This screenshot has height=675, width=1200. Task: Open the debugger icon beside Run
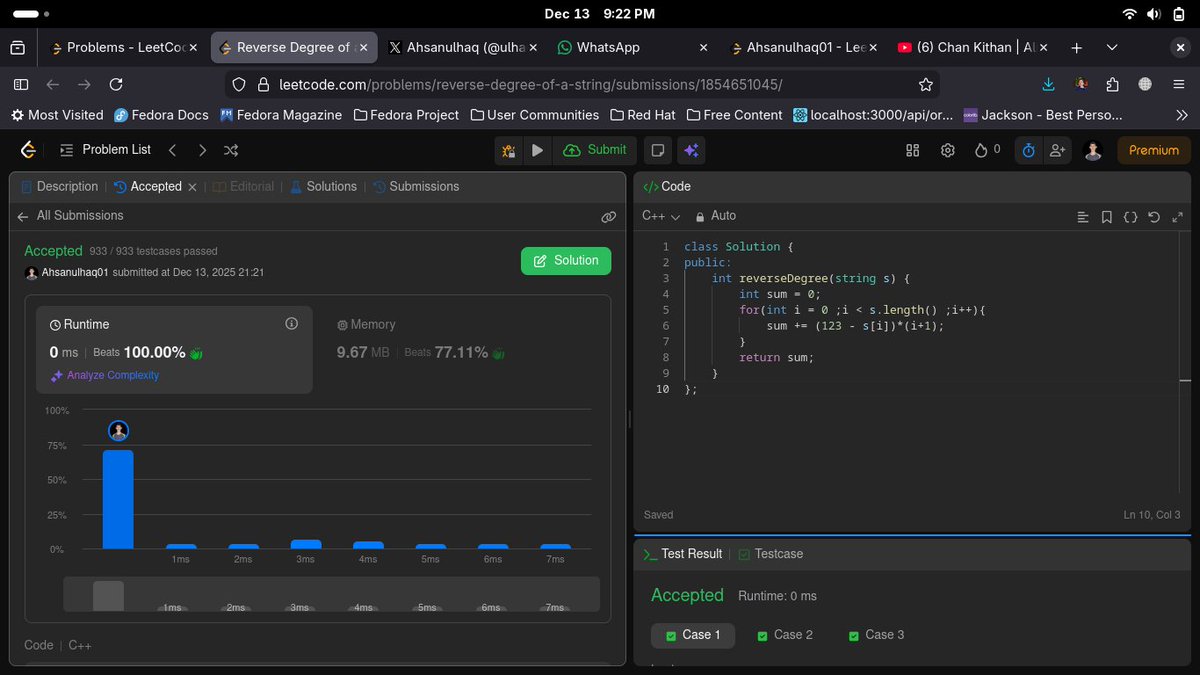(509, 150)
